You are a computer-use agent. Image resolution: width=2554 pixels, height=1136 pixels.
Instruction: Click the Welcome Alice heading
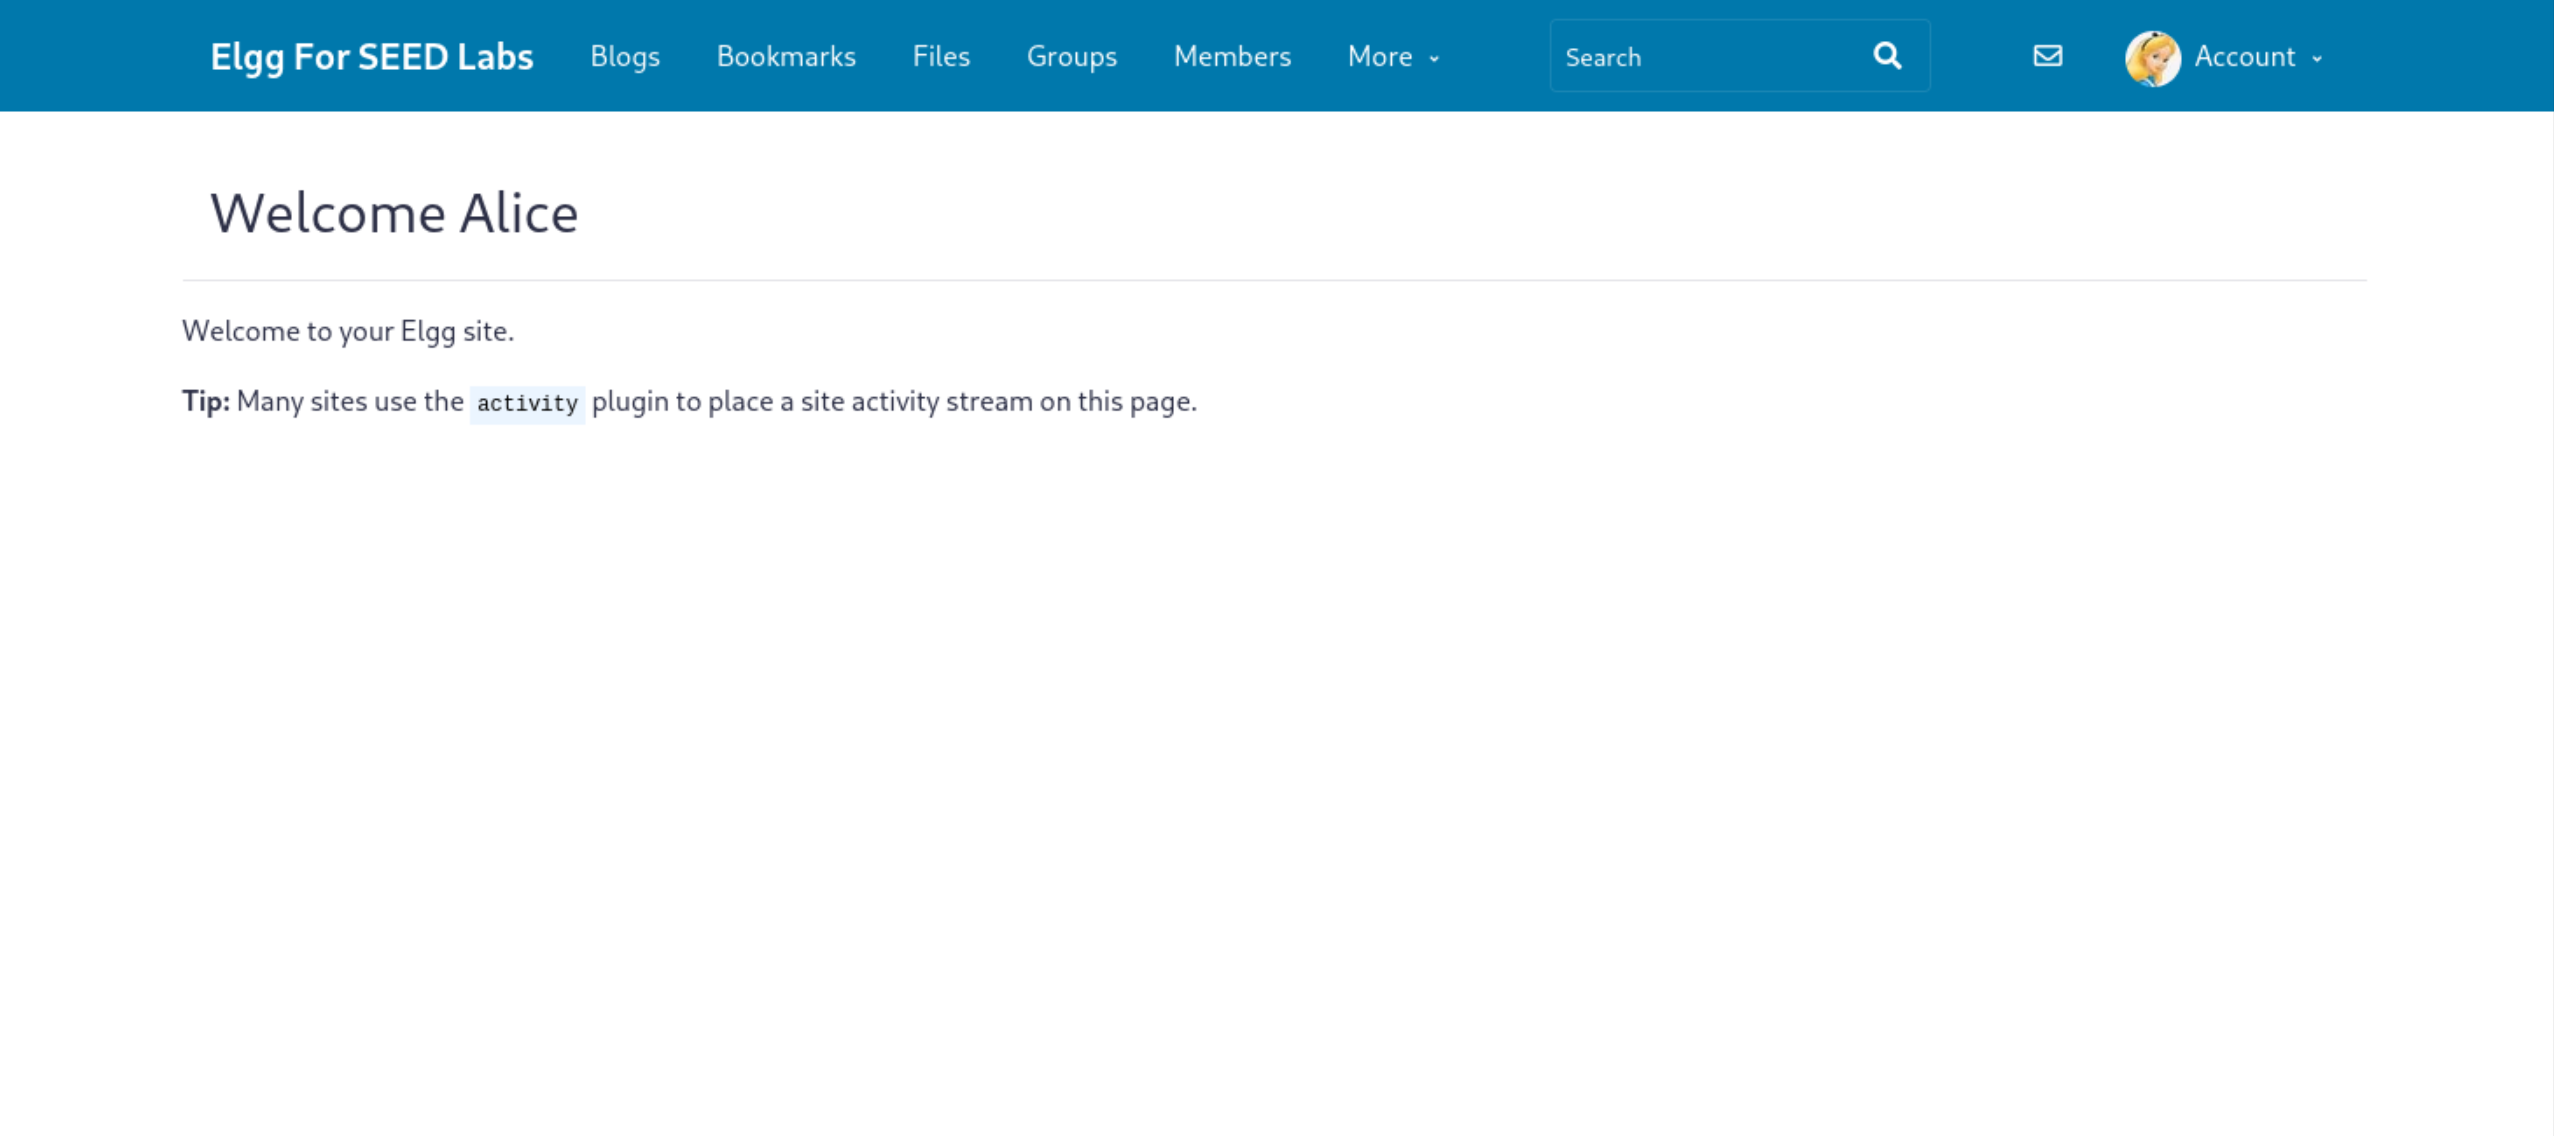(x=394, y=213)
